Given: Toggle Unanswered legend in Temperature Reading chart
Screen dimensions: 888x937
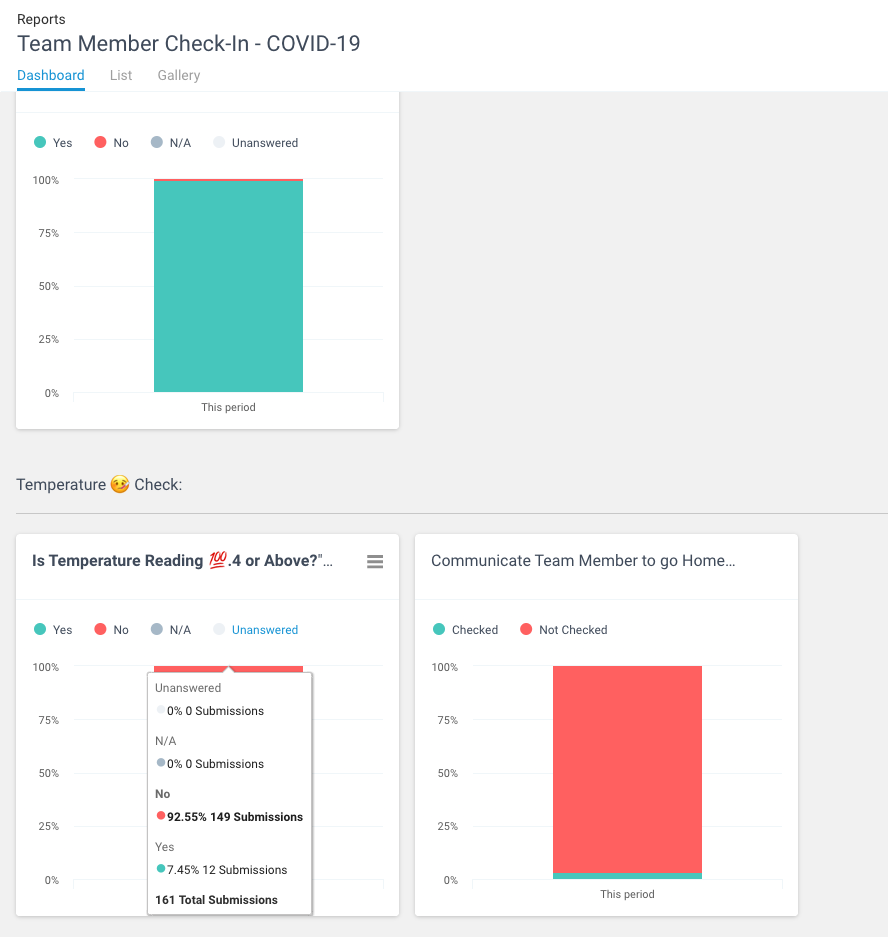Looking at the screenshot, I should point(256,630).
